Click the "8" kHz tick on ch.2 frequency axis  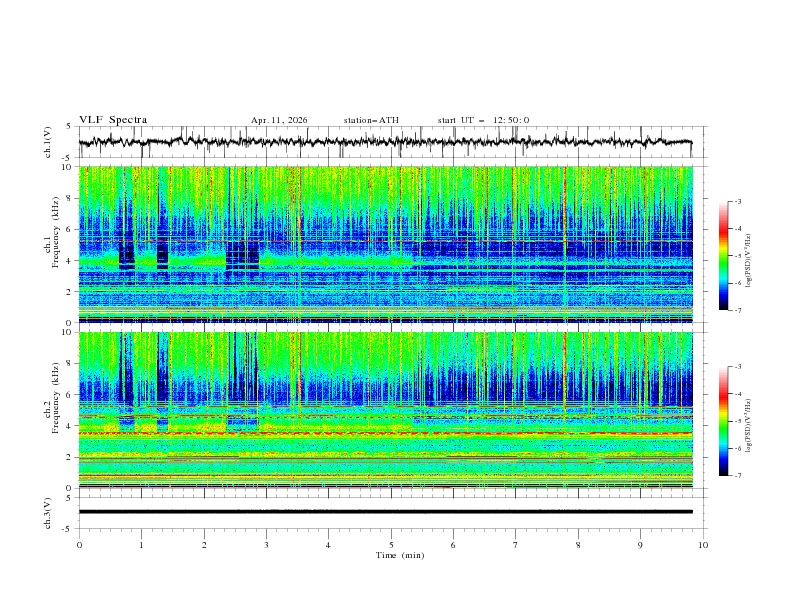pyautogui.click(x=71, y=364)
